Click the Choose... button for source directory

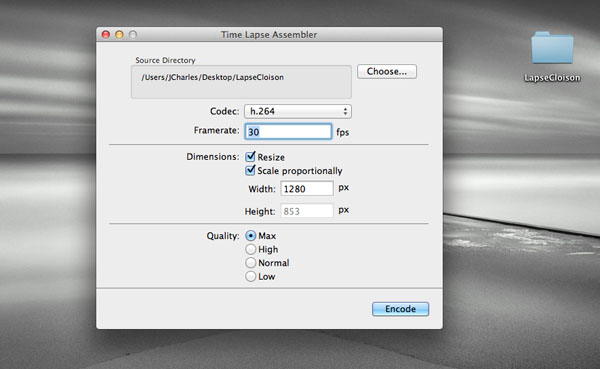click(387, 72)
